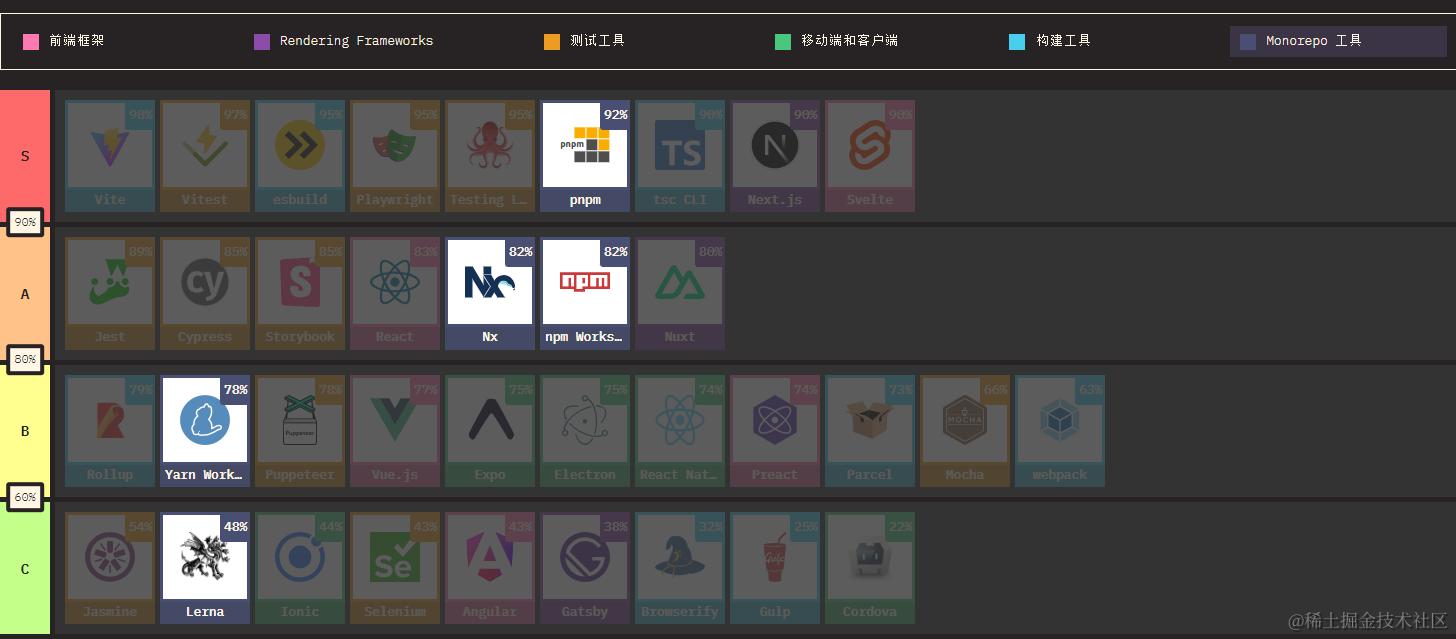Click the Playwright masks icon
The width and height of the screenshot is (1456, 639).
[395, 148]
